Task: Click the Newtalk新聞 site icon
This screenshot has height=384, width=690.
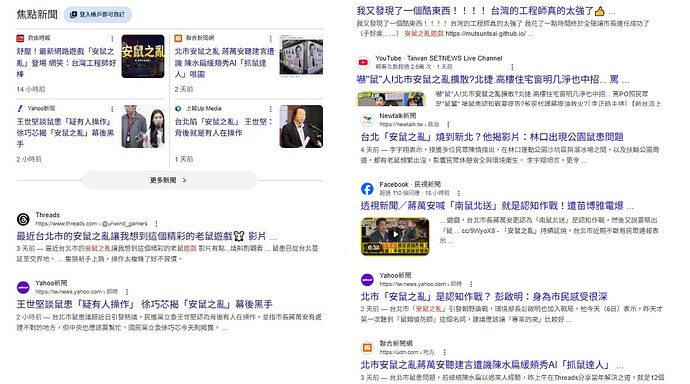Action: pos(367,120)
